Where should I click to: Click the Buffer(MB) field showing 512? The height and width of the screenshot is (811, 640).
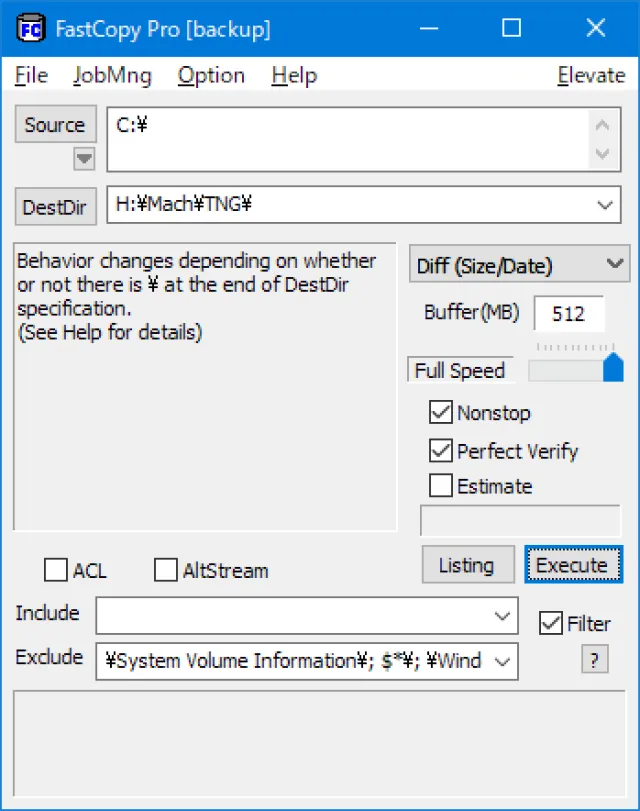click(569, 313)
